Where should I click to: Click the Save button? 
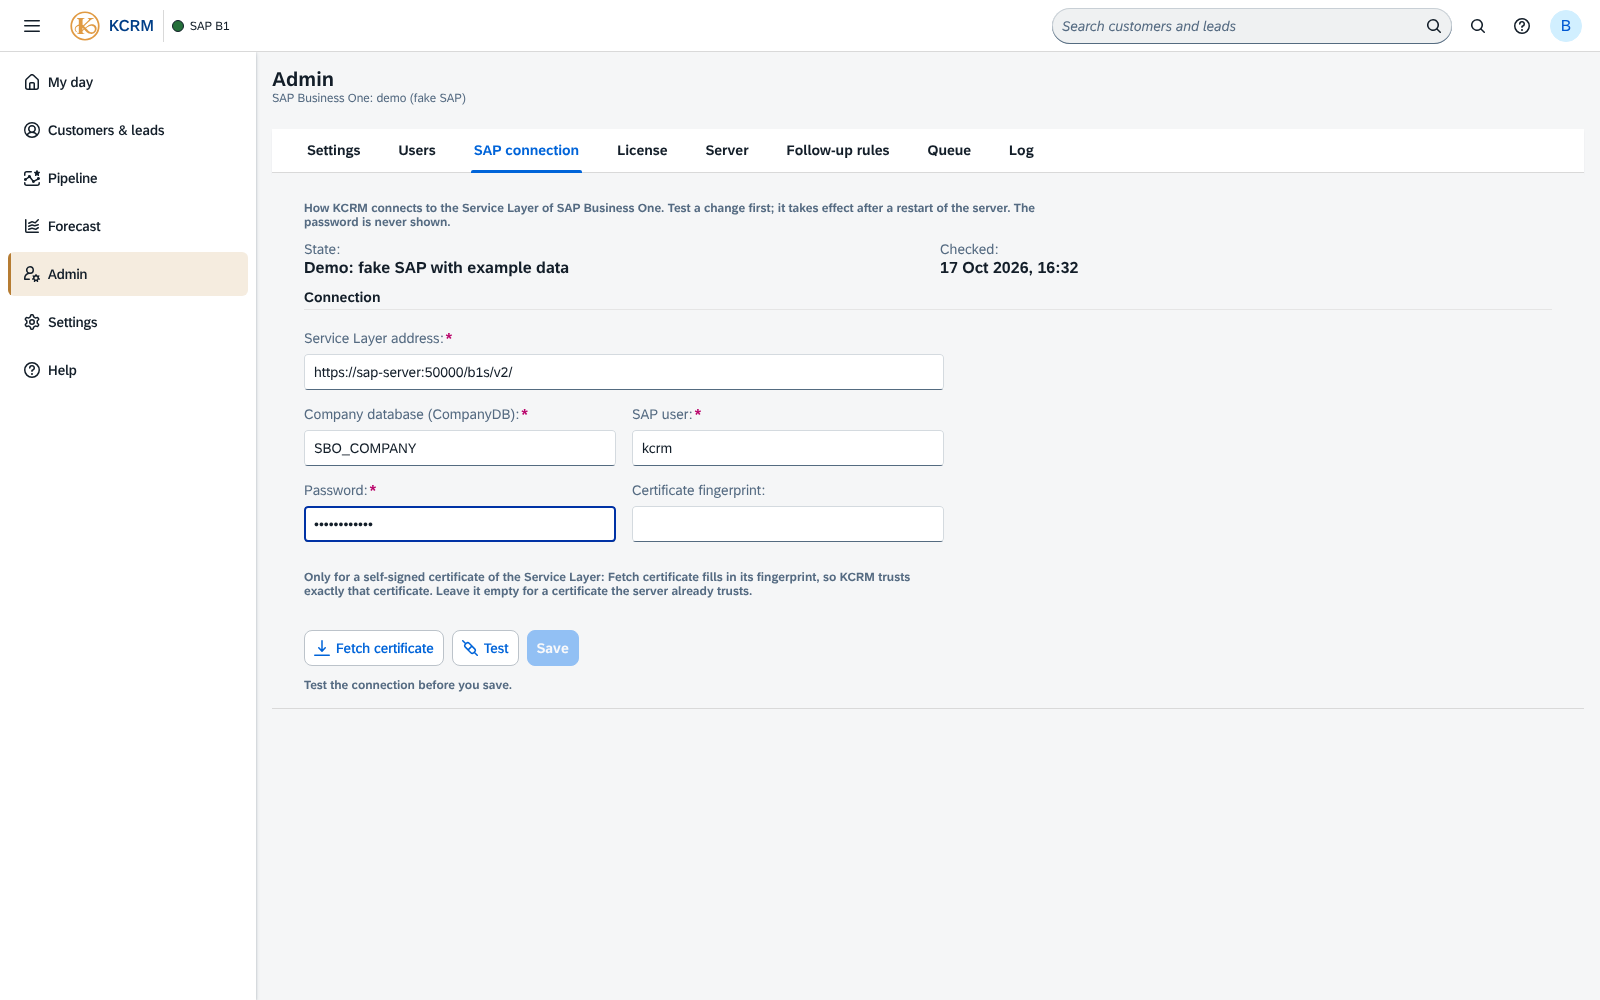[x=553, y=648]
